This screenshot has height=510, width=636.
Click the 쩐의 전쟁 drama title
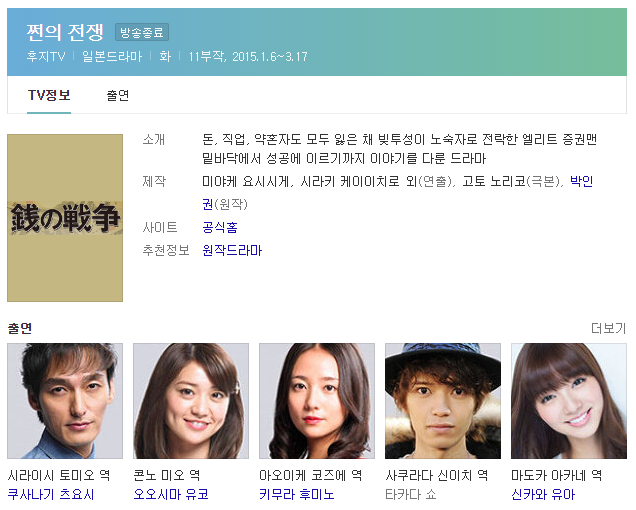(65, 32)
